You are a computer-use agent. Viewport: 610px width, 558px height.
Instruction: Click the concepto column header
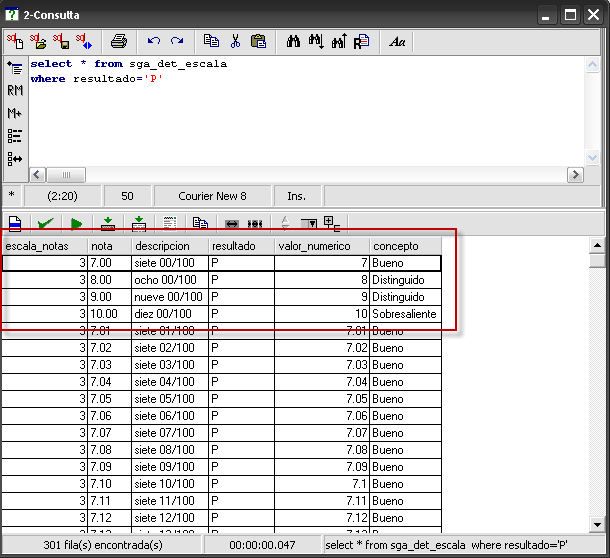click(x=405, y=246)
